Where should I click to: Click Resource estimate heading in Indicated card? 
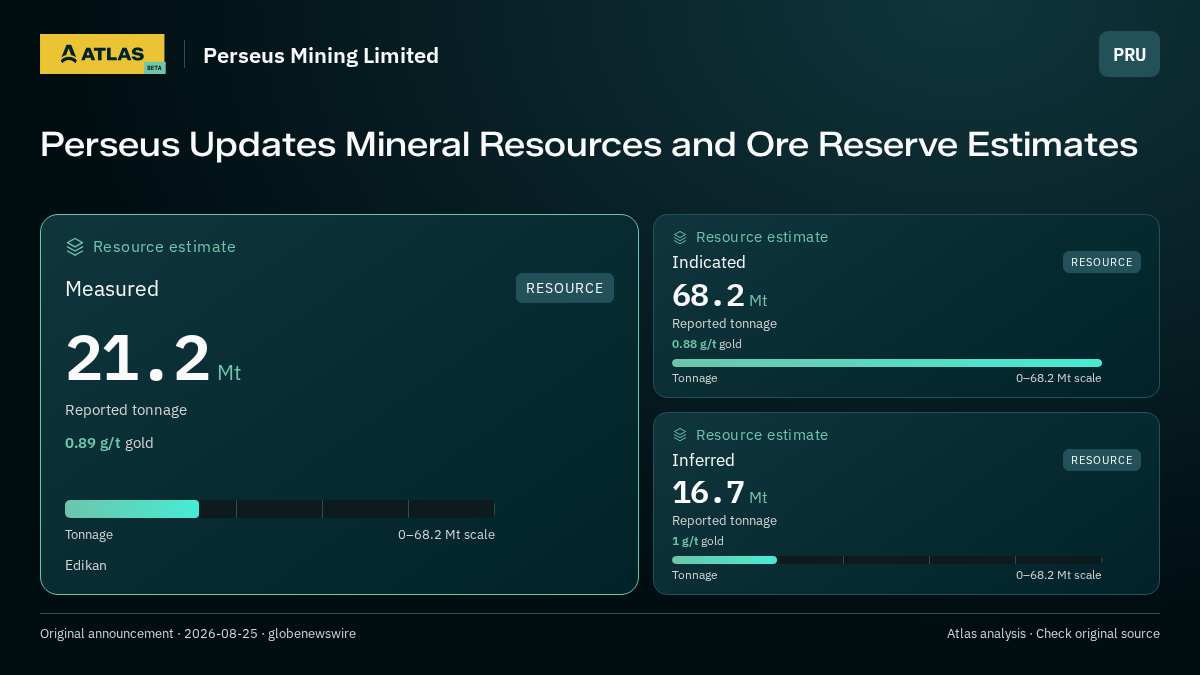pyautogui.click(x=762, y=237)
